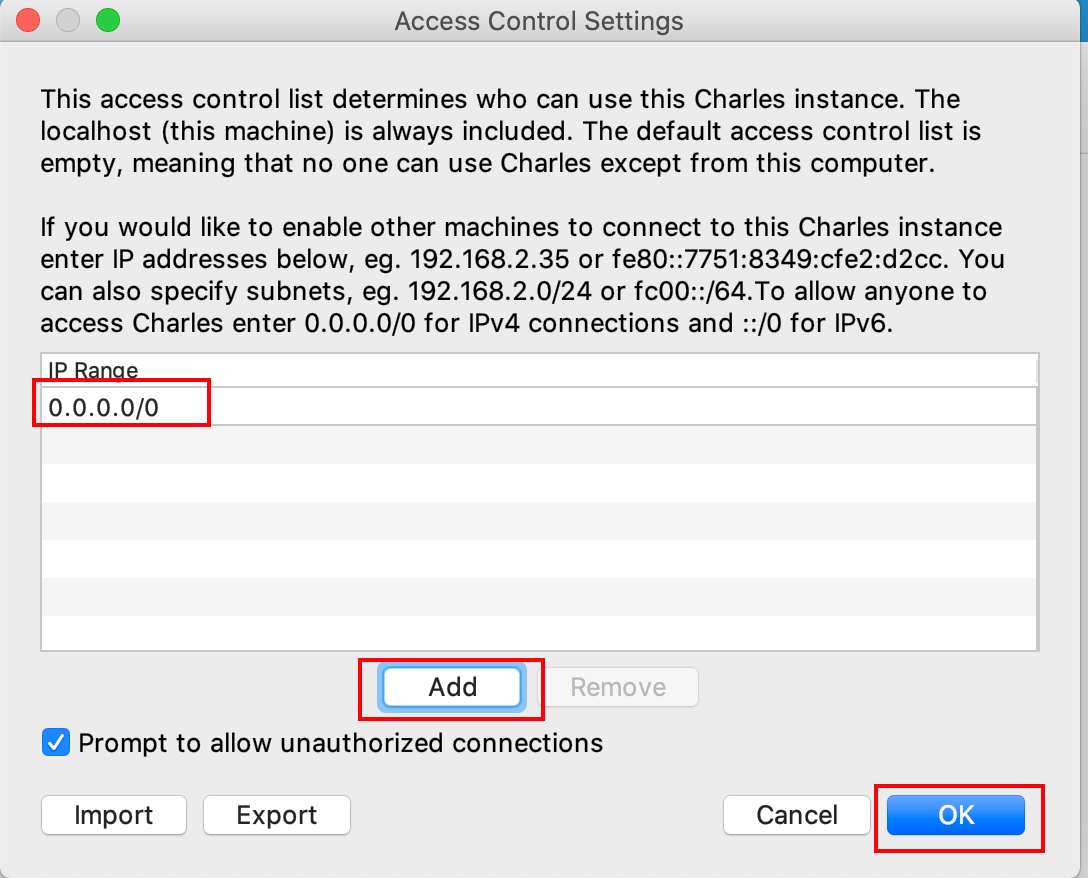
Task: Click the empty row directly below 0.0.0.0/0
Action: click(539, 445)
